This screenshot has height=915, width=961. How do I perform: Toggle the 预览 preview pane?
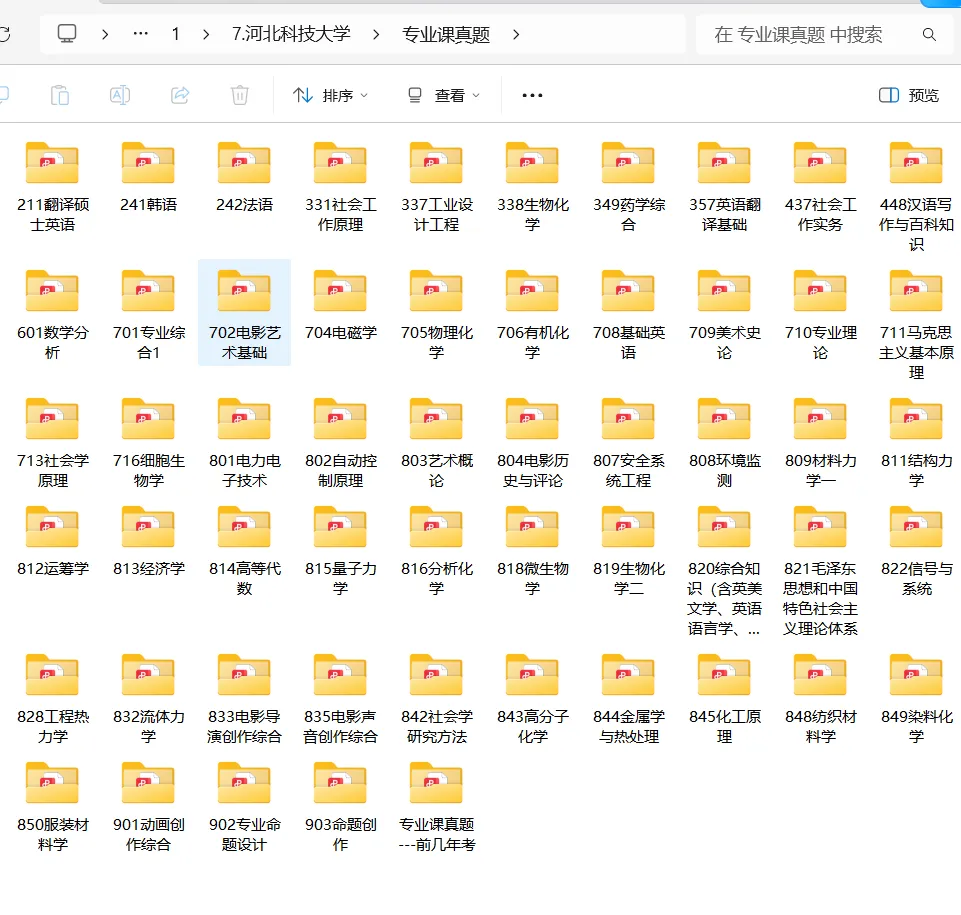pyautogui.click(x=909, y=95)
